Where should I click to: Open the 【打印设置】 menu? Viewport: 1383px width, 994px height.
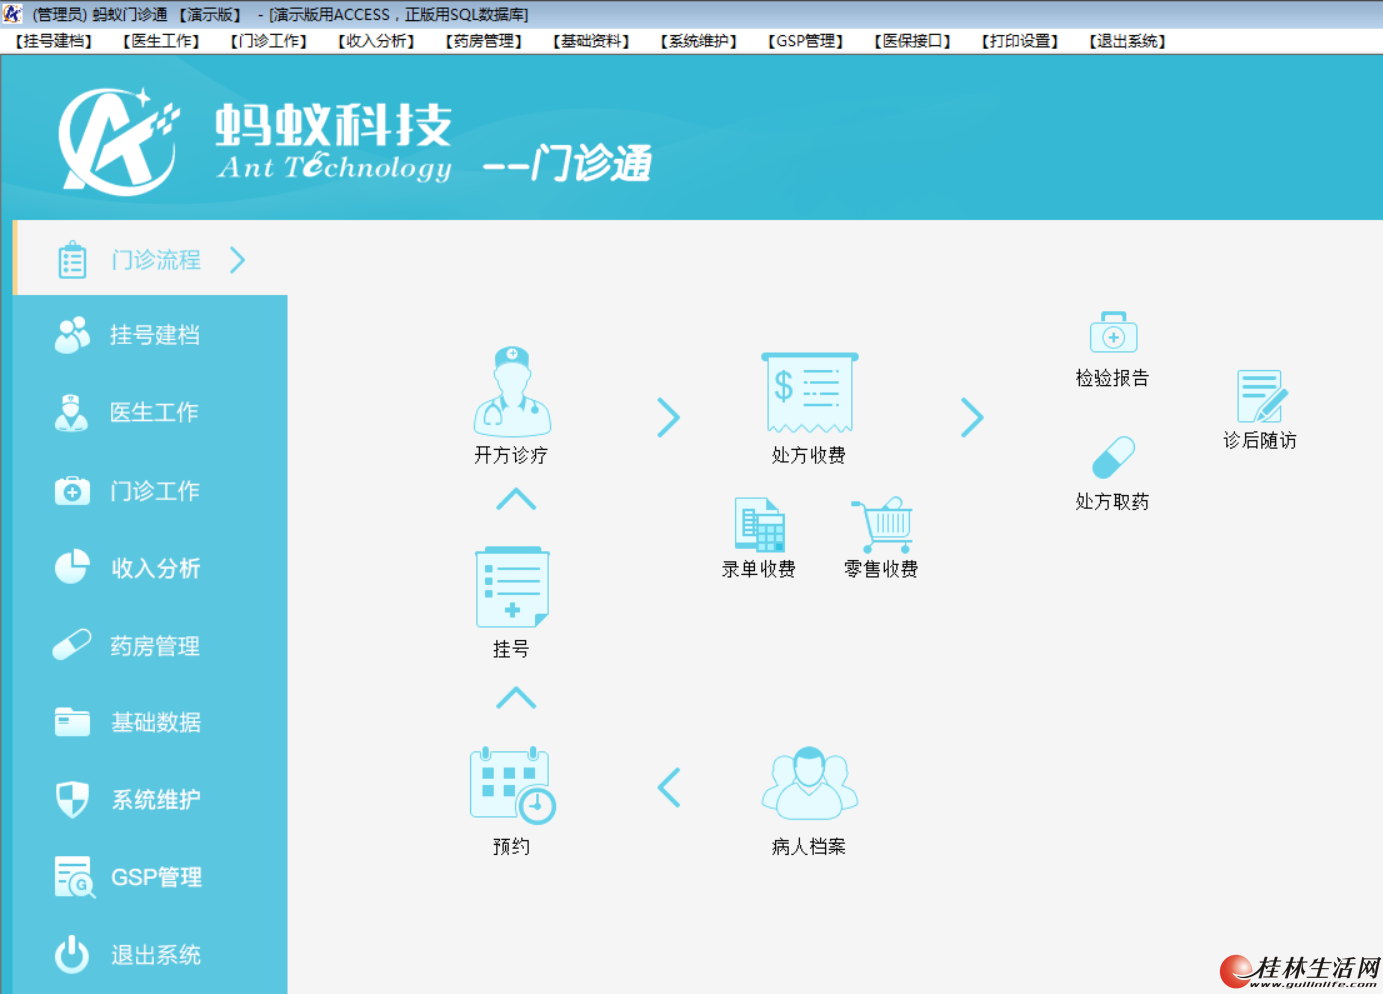coord(1020,41)
